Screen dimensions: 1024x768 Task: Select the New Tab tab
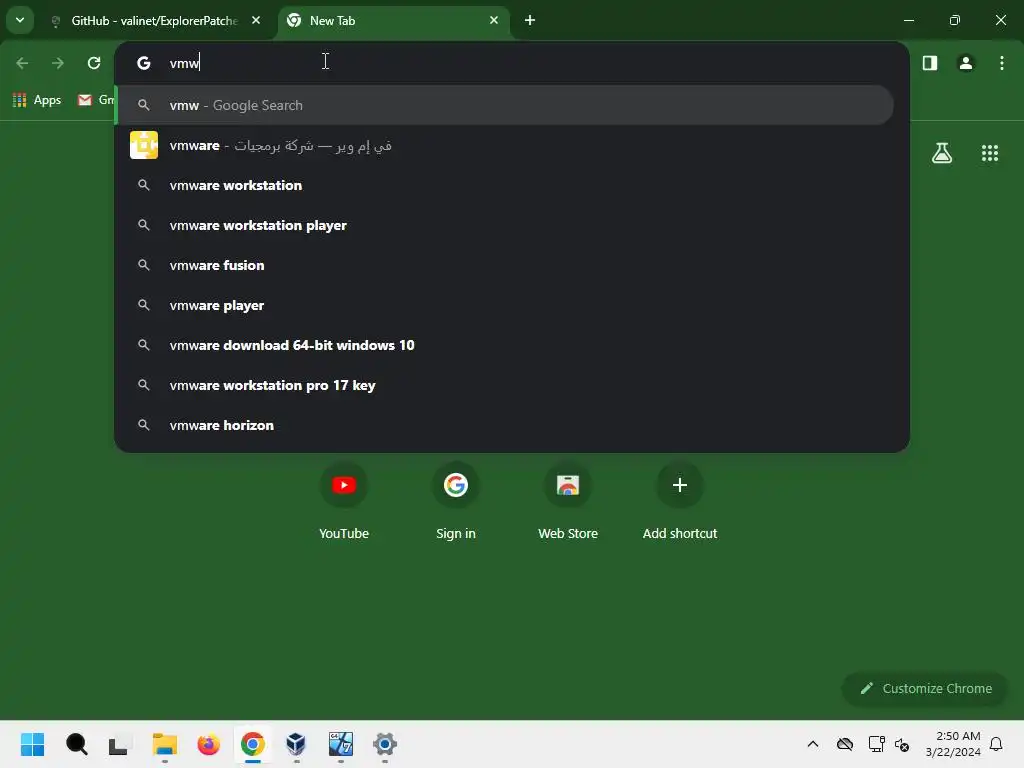pos(394,21)
